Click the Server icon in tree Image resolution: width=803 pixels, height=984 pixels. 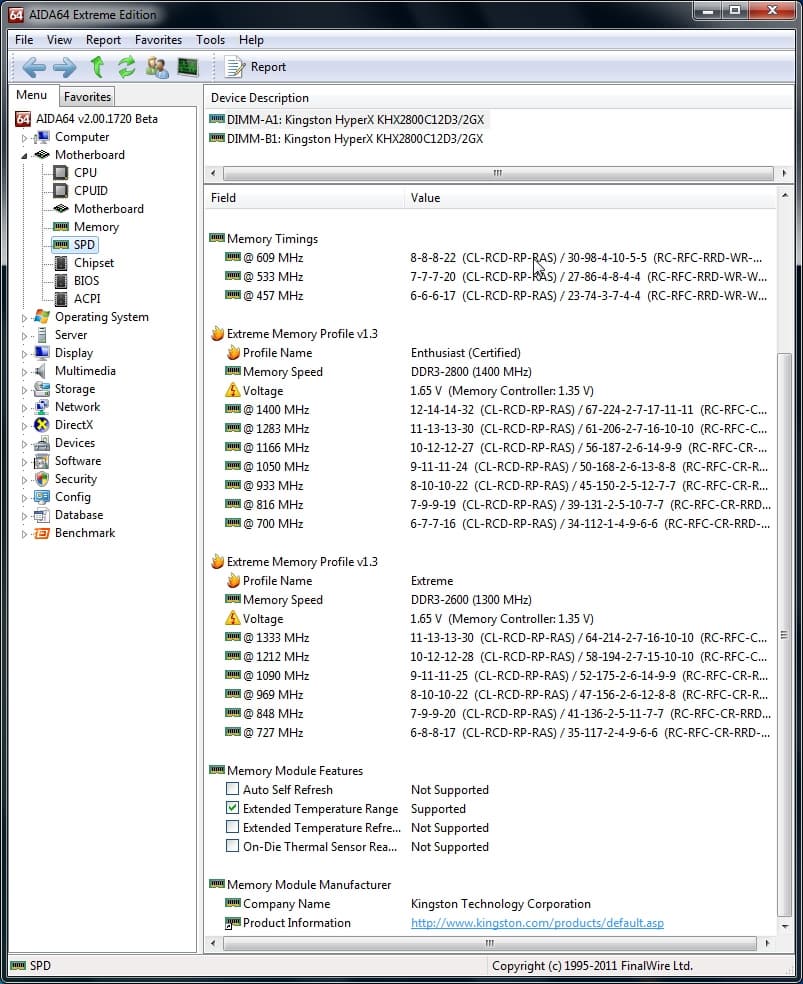42,335
